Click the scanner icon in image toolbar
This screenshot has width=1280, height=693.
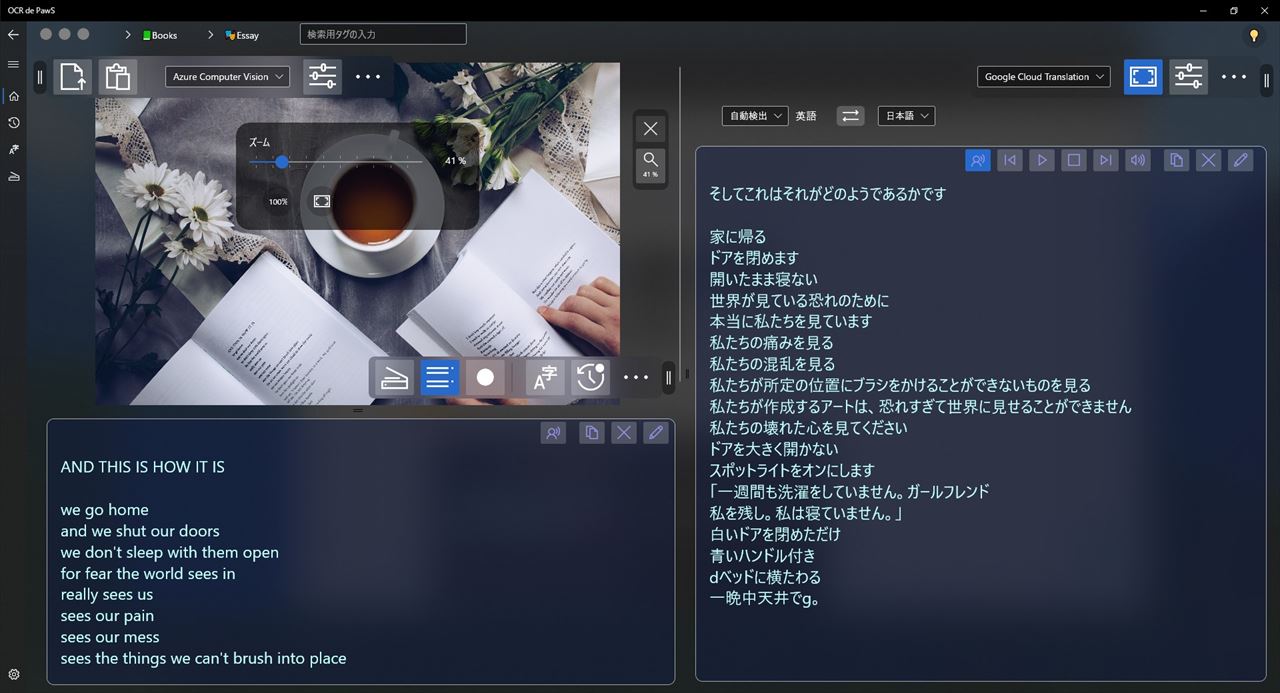tap(395, 377)
